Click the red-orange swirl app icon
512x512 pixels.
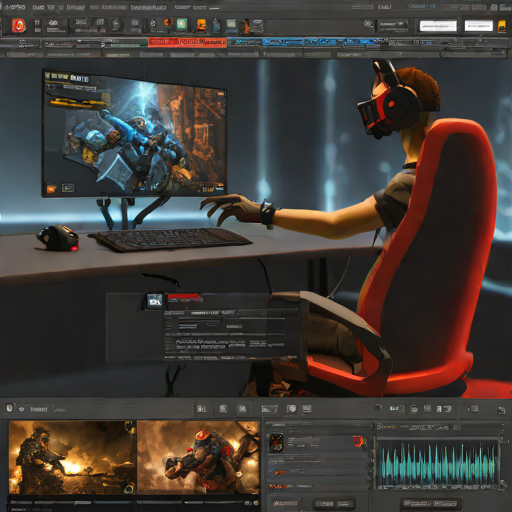[19, 26]
